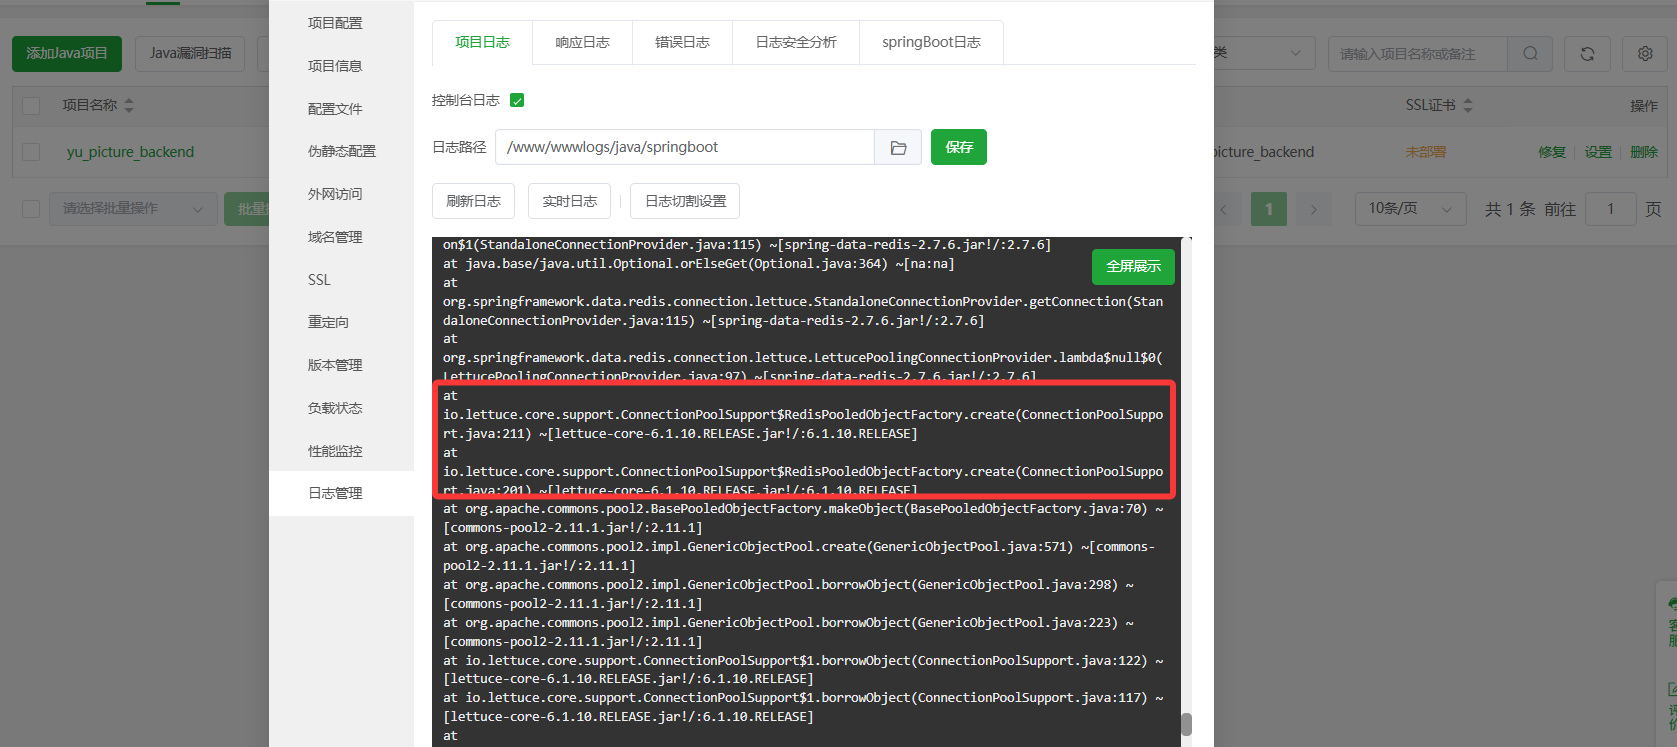
Task: Switch to the 错误日志 tab
Action: 682,42
